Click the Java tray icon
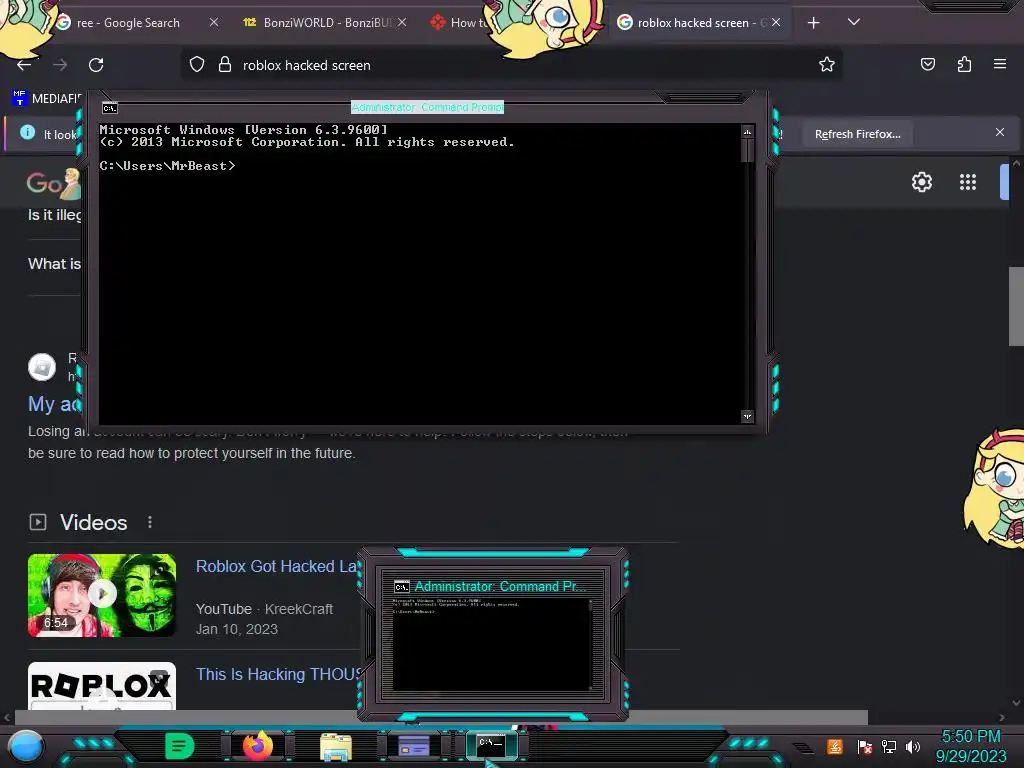 pyautogui.click(x=834, y=746)
